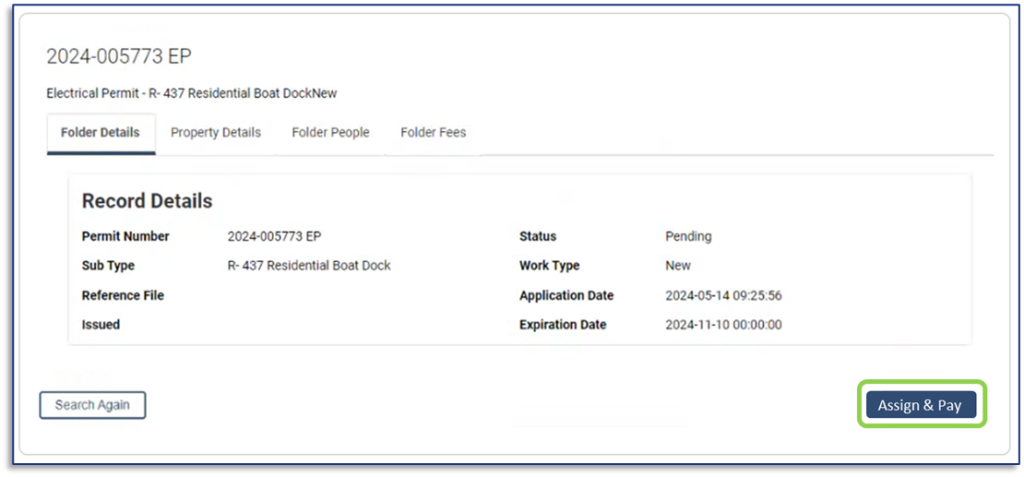
Task: Open the Folder Details tab
Action: (100, 133)
